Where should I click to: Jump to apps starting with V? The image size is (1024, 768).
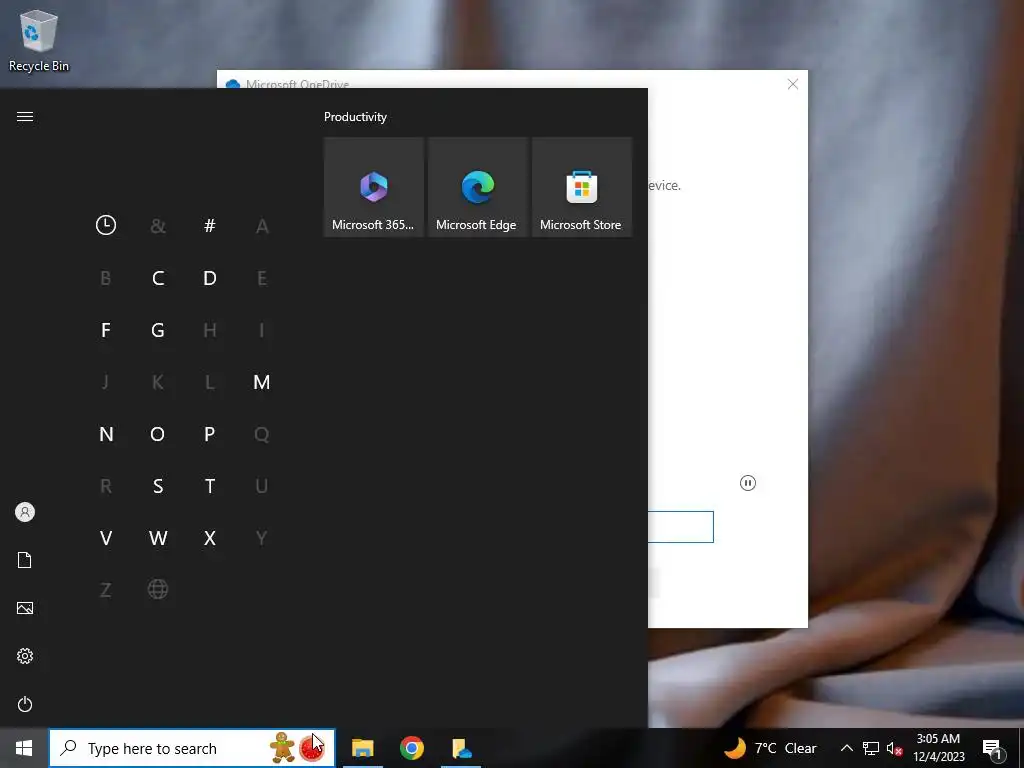tap(106, 537)
